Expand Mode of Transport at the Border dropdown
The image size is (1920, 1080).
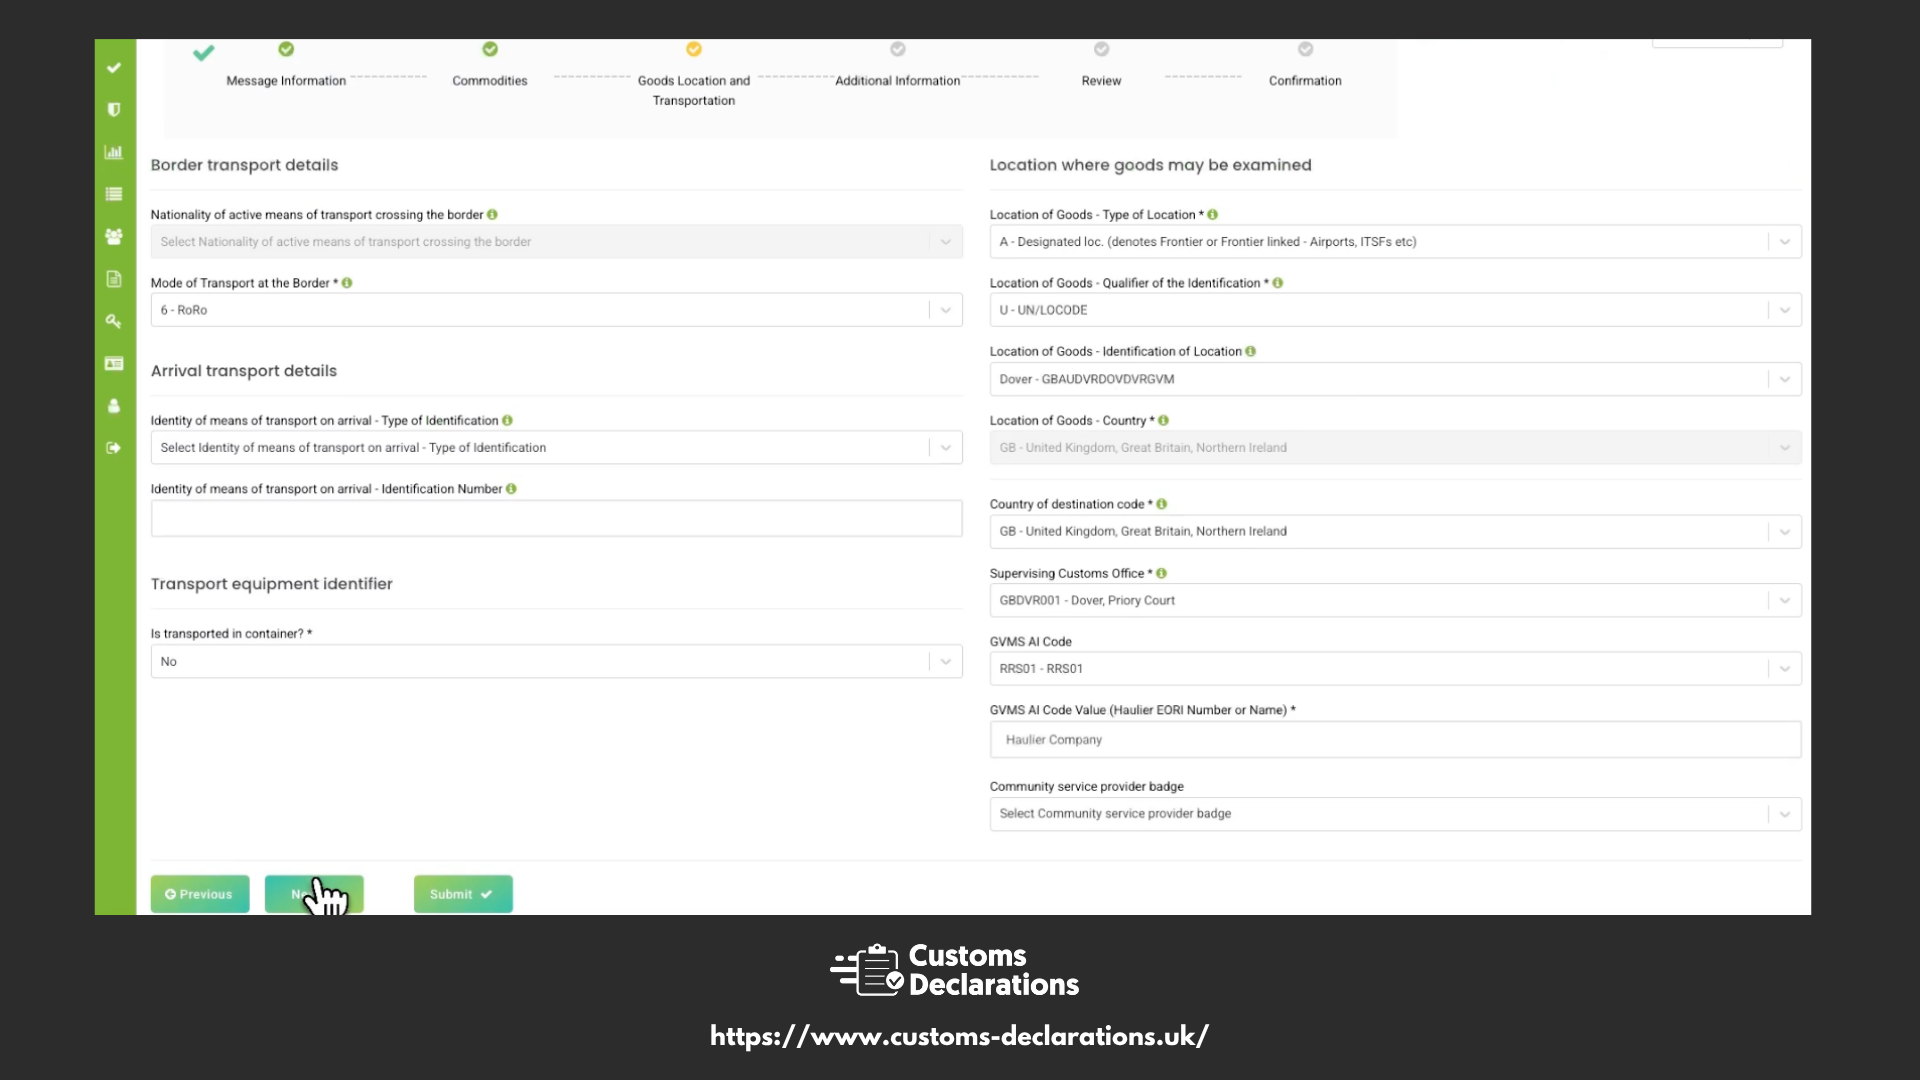click(945, 310)
